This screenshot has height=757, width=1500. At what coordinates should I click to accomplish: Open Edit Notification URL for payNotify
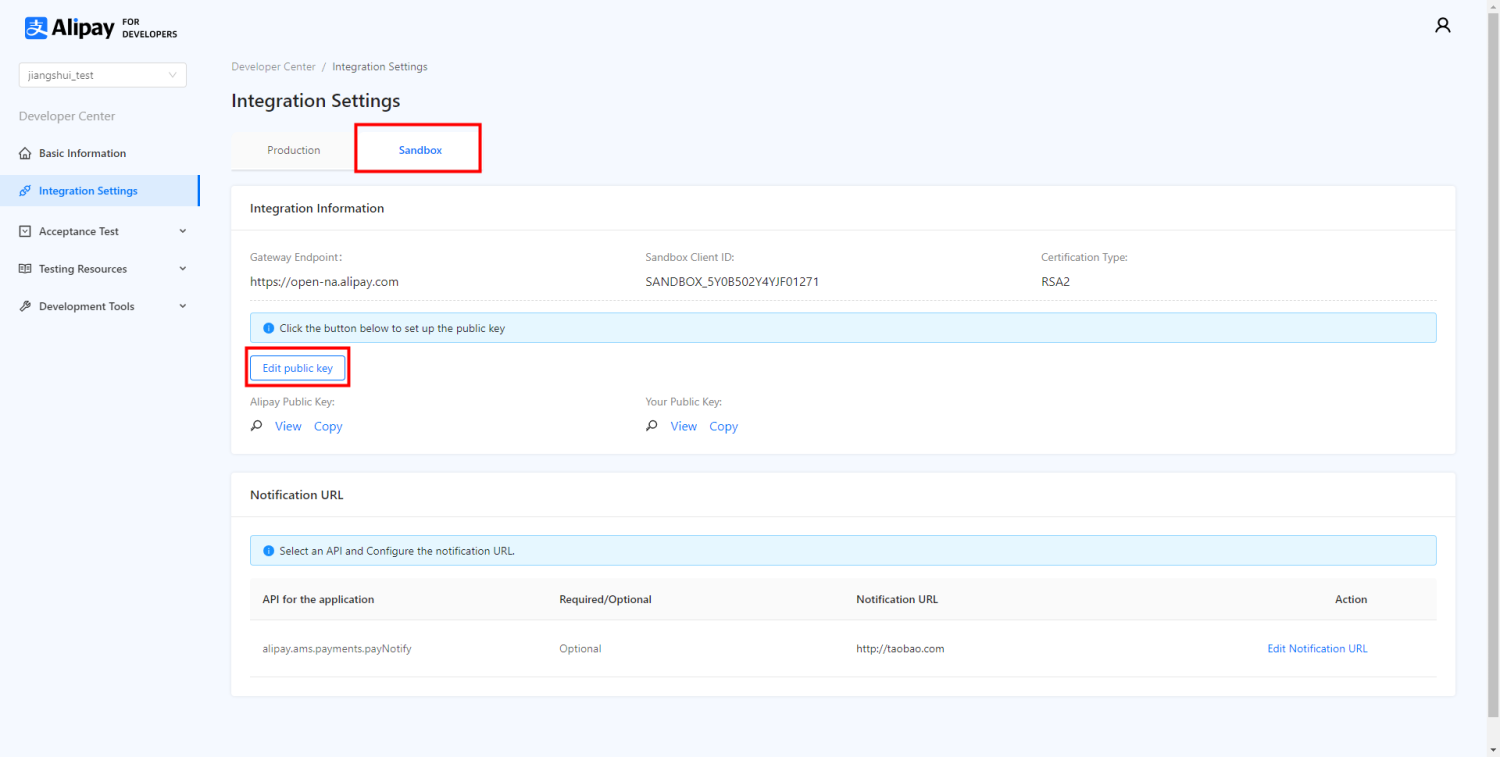(1317, 648)
